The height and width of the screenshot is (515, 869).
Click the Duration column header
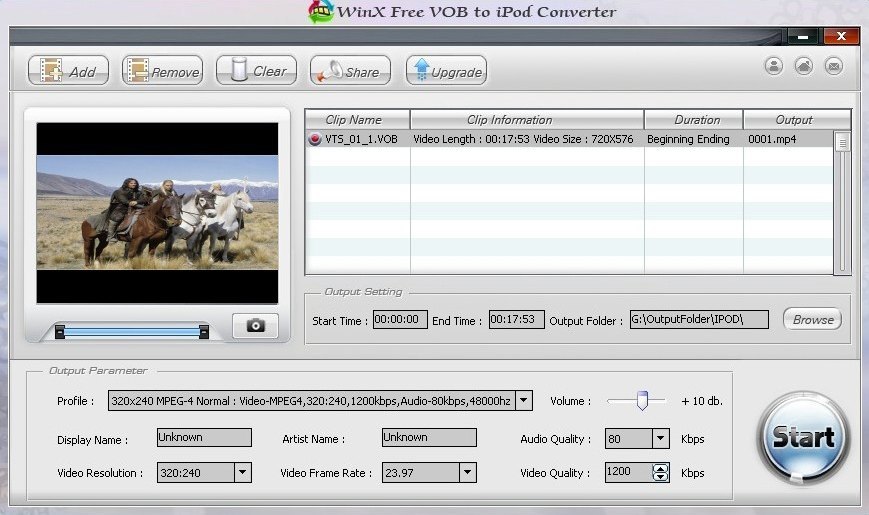click(693, 120)
